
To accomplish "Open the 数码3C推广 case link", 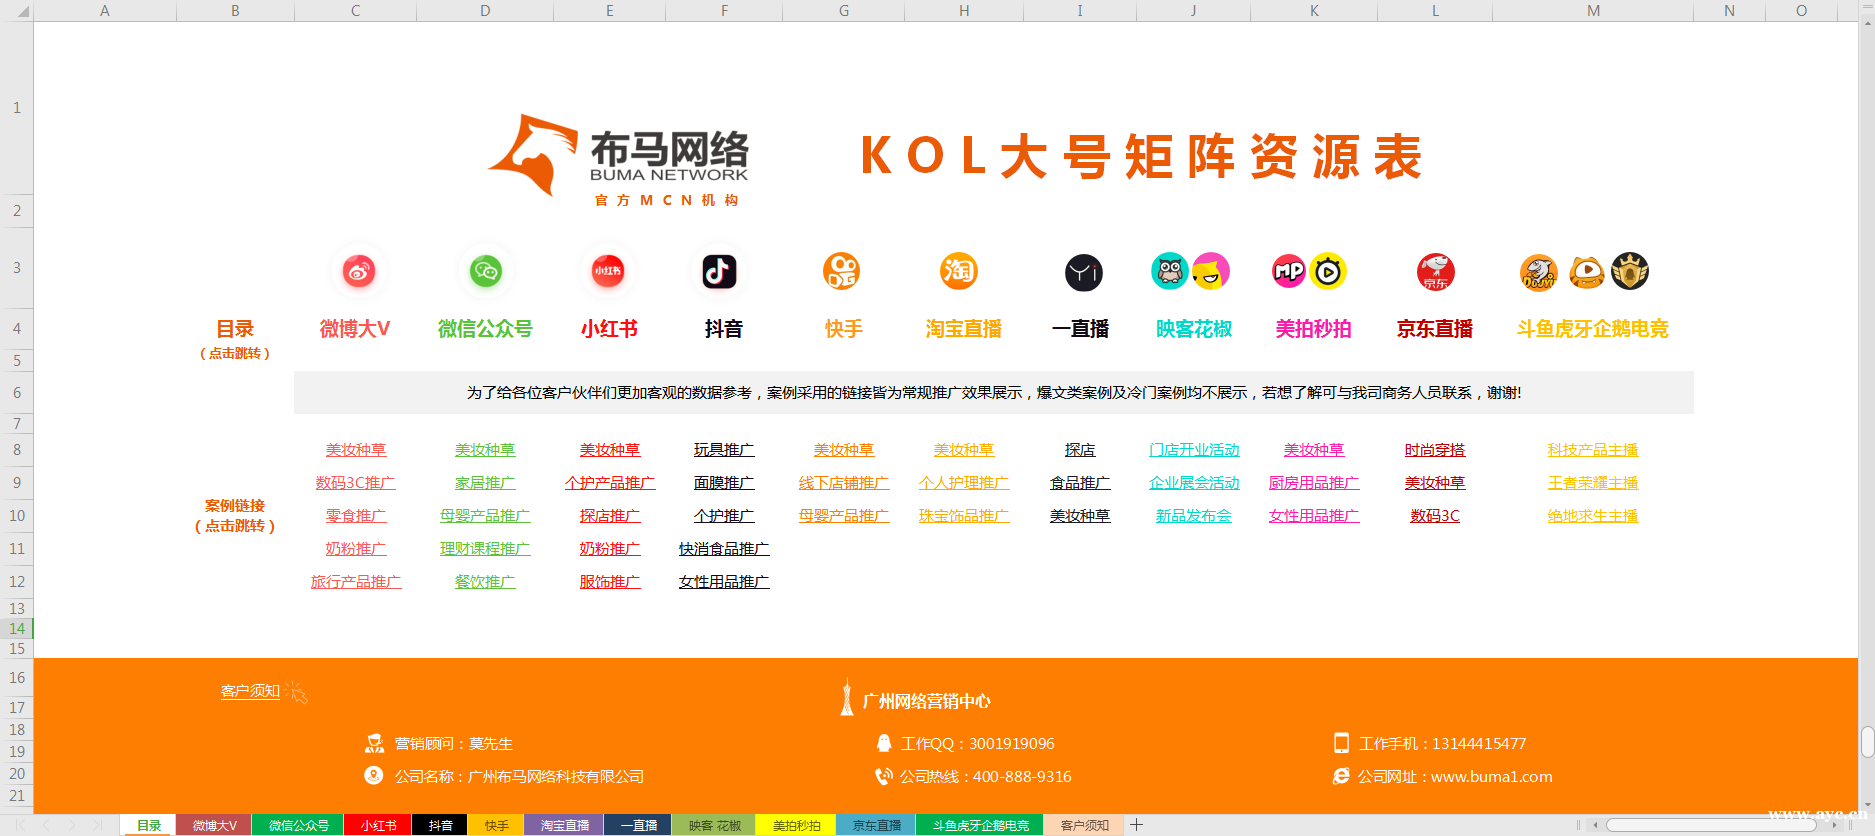I will (355, 483).
